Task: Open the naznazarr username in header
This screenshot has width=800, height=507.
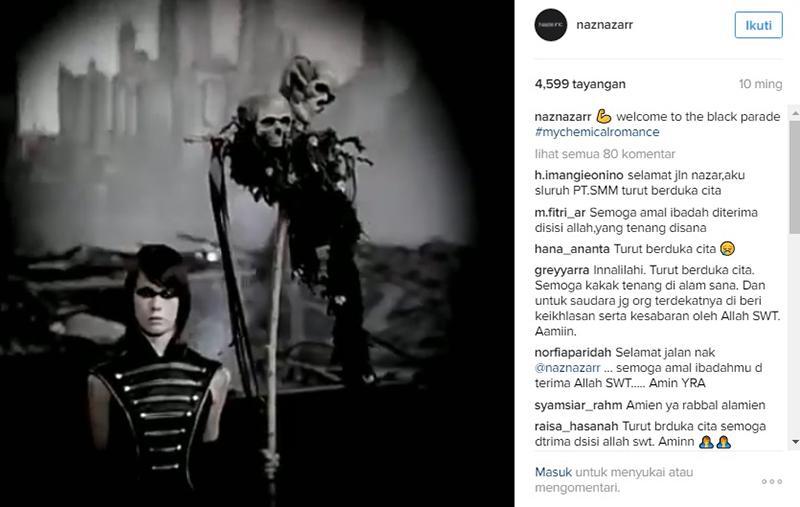Action: point(605,24)
